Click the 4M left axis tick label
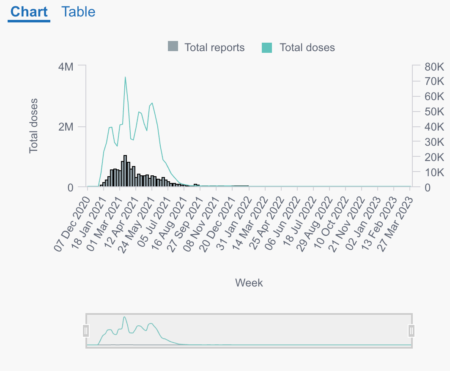 [x=65, y=67]
